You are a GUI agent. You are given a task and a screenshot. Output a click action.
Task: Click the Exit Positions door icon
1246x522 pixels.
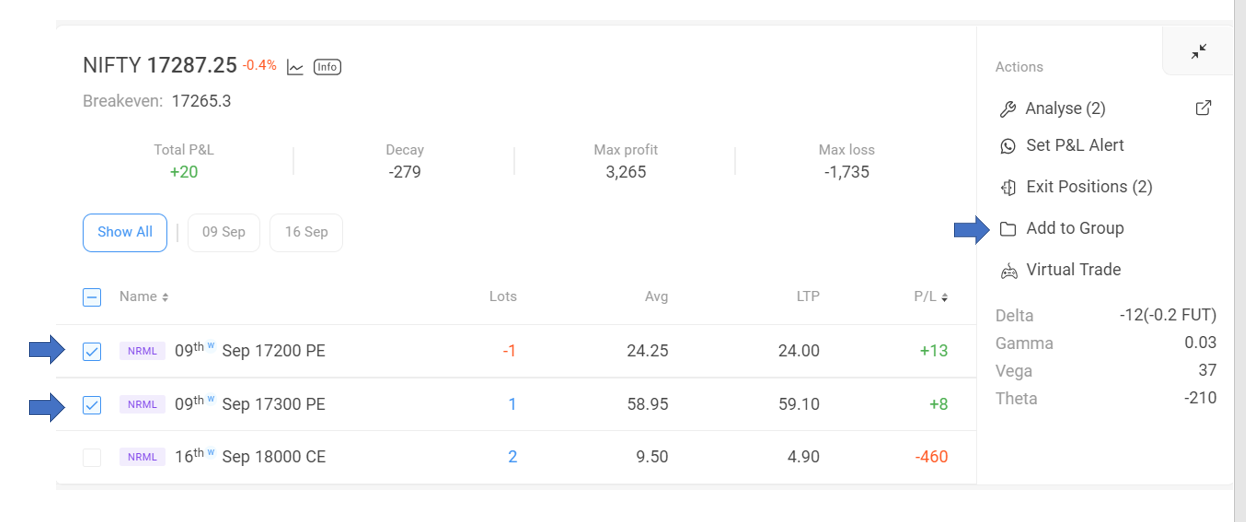[x=1008, y=187]
